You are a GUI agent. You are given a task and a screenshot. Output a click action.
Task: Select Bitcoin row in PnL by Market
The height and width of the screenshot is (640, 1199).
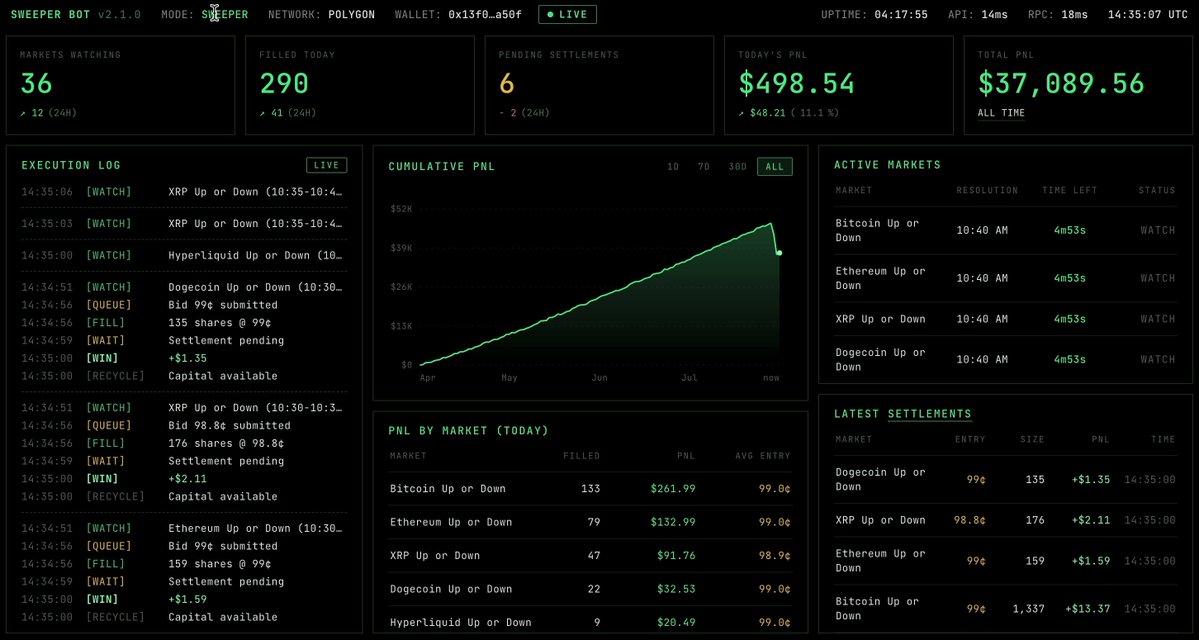(x=590, y=489)
